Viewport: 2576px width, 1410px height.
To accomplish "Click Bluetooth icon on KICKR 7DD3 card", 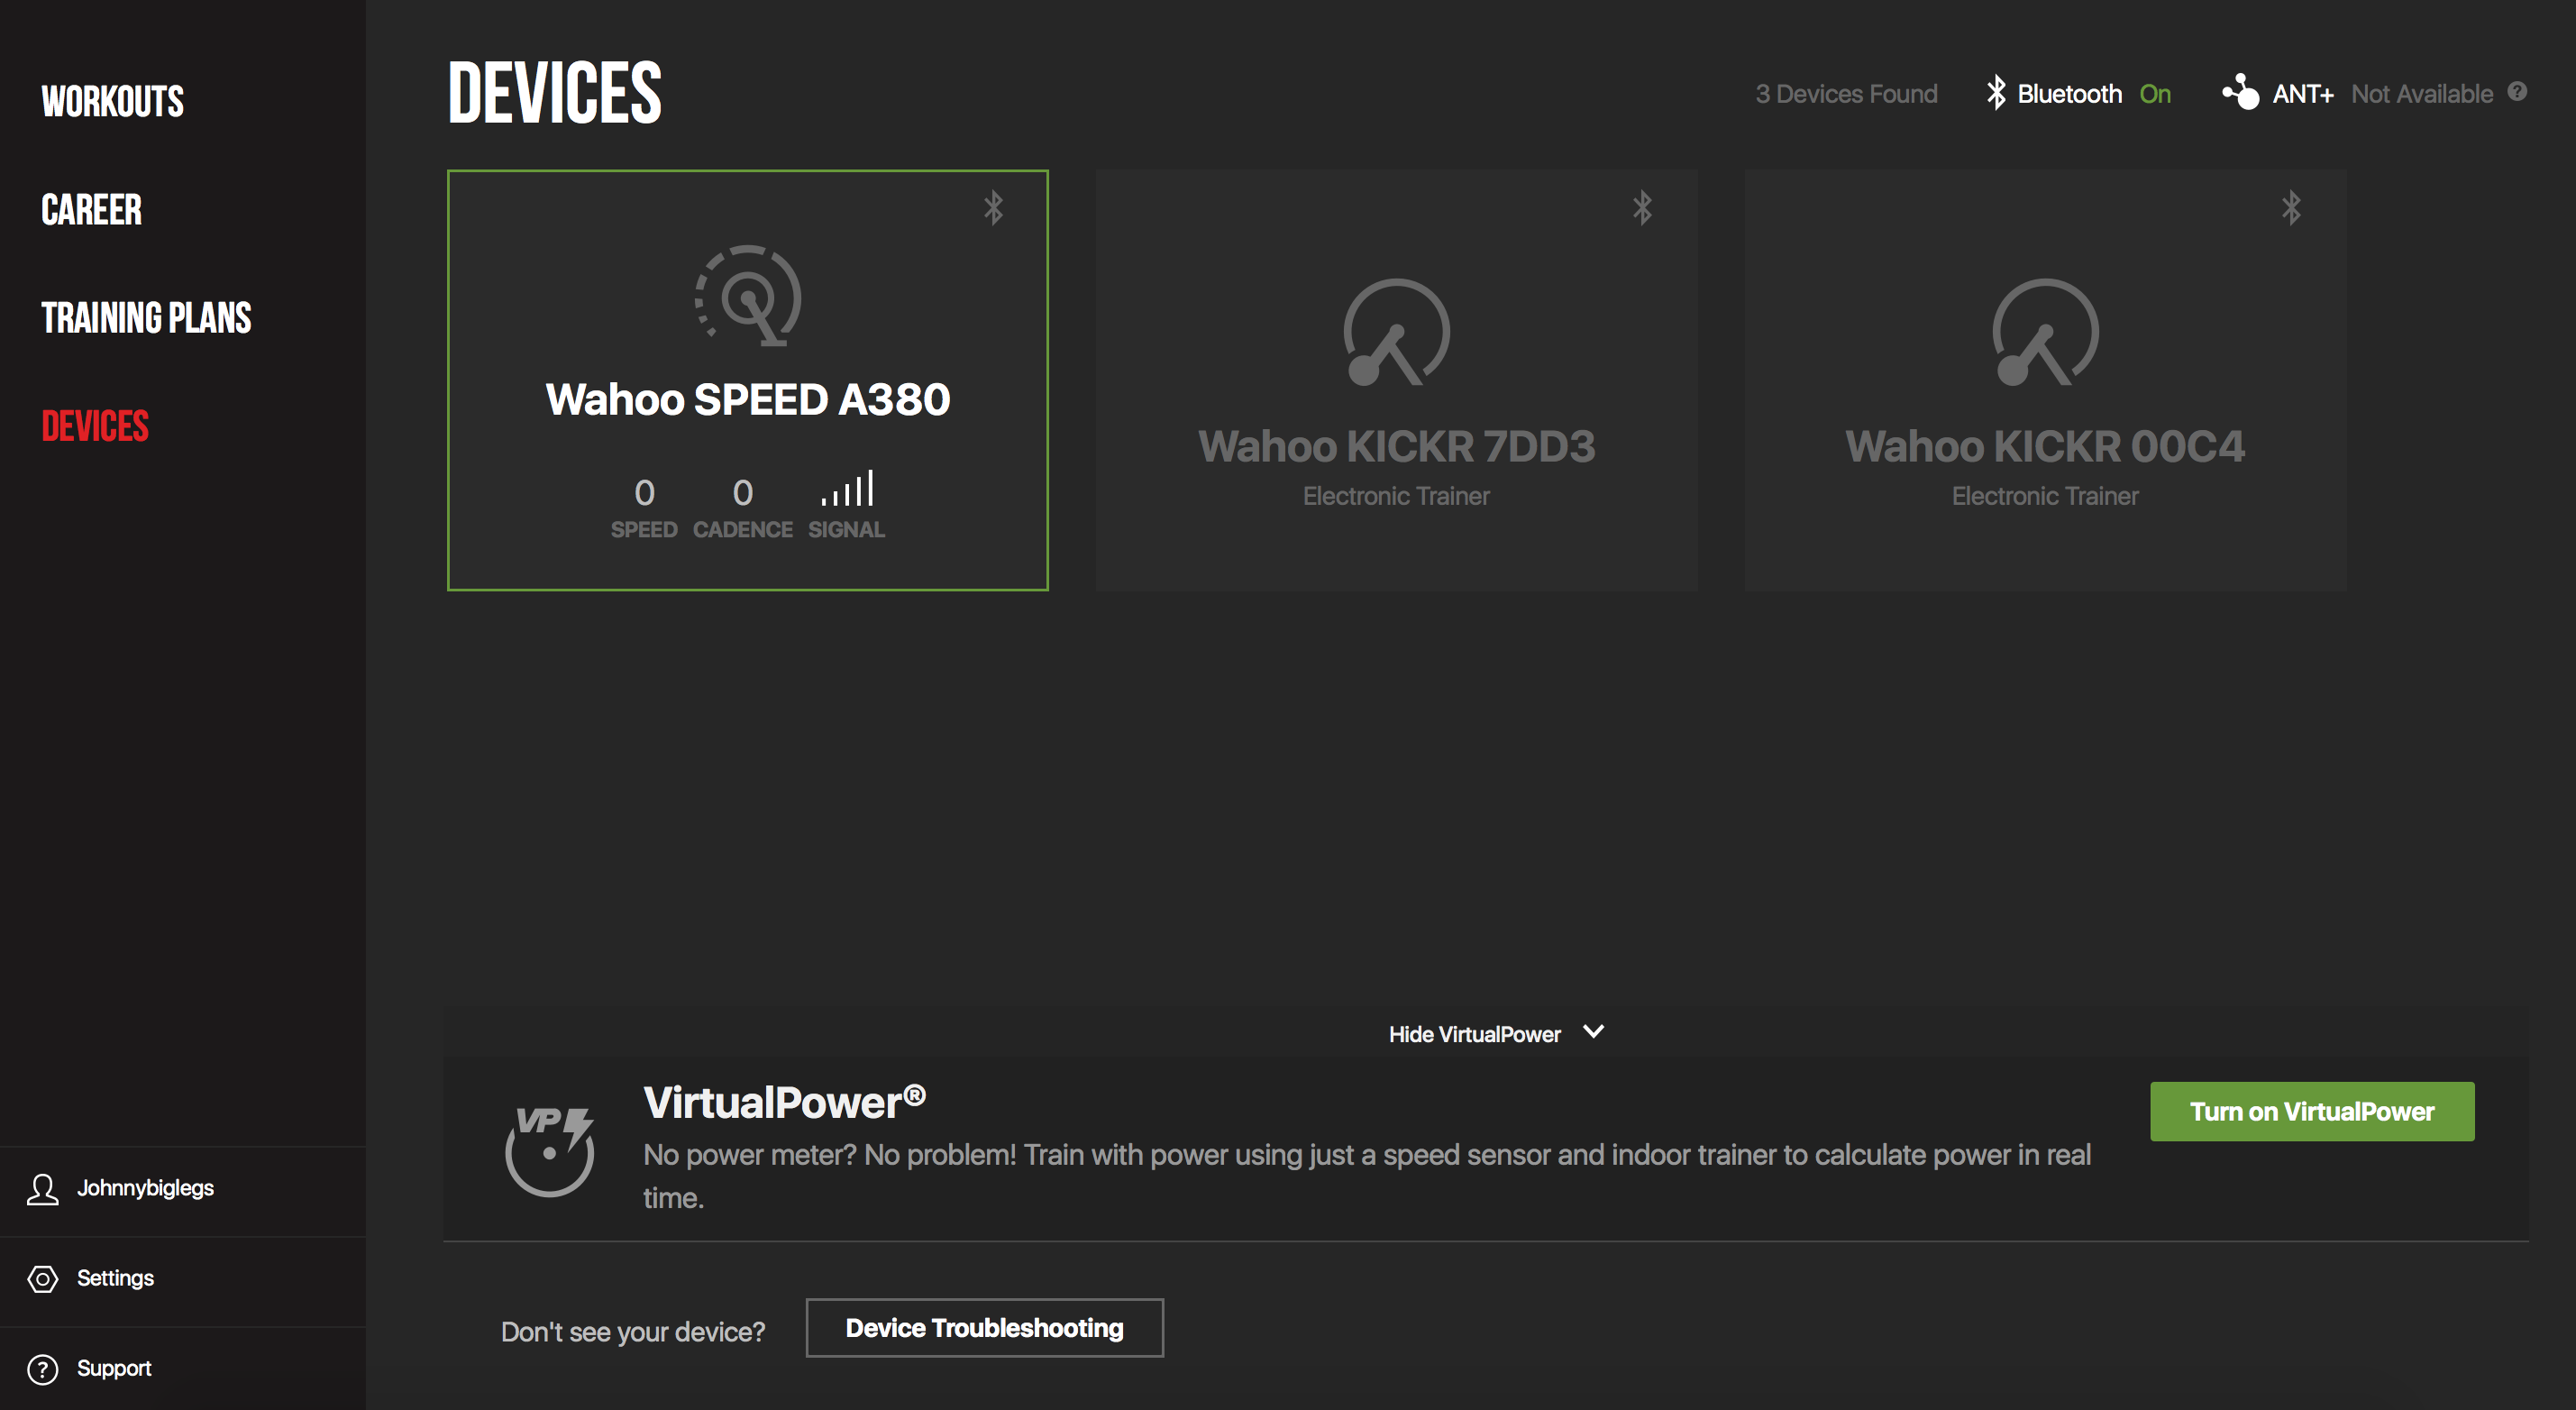I will point(1642,208).
